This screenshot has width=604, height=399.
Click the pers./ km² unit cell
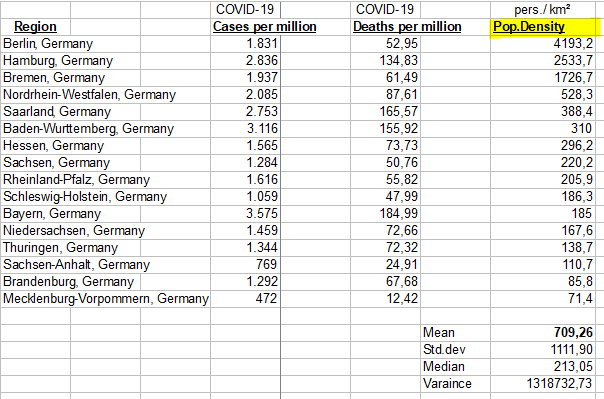542,10
